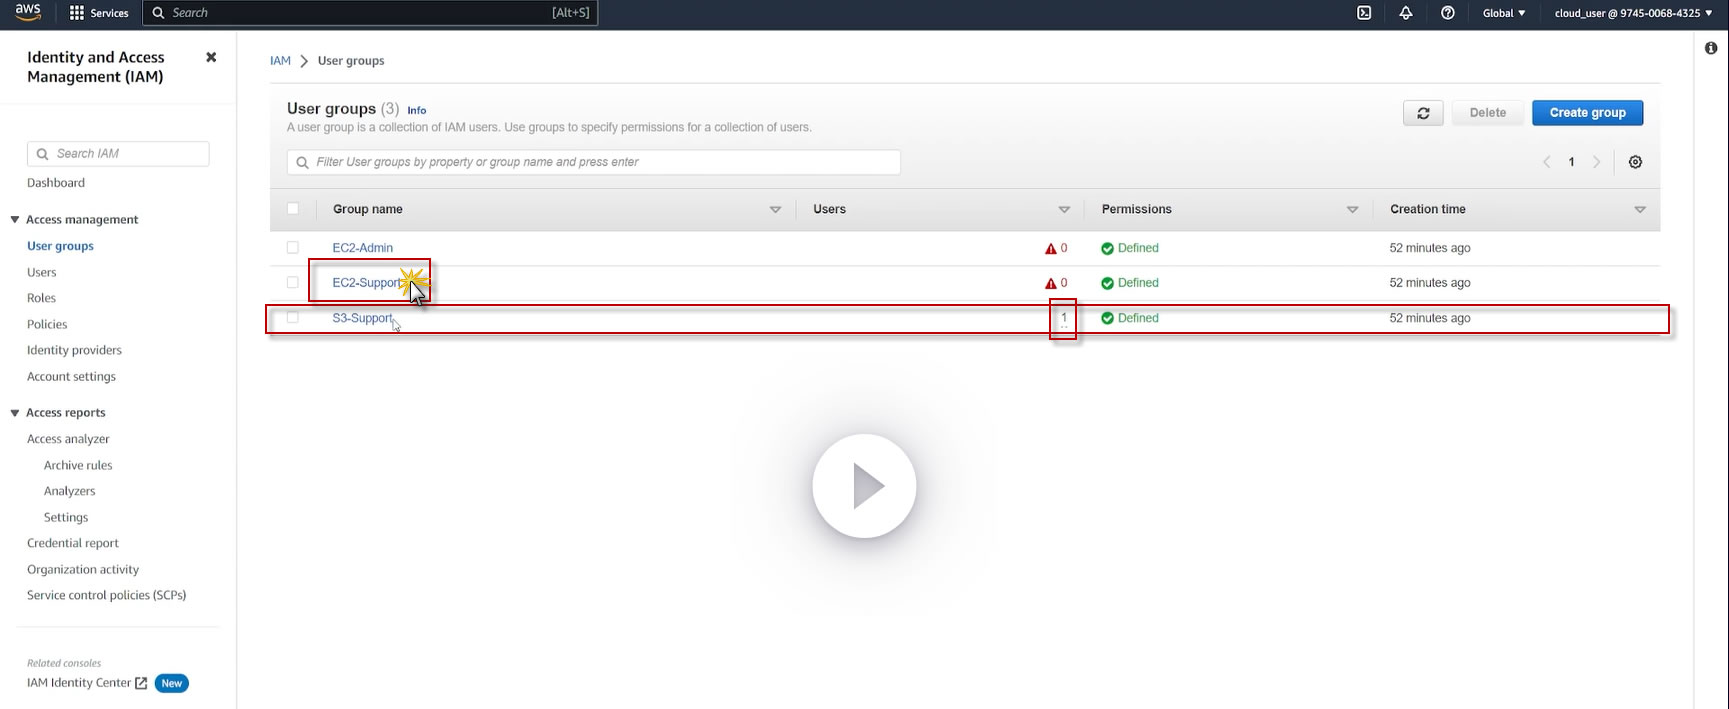
Task: Focus the Filter User groups field
Action: coord(594,162)
